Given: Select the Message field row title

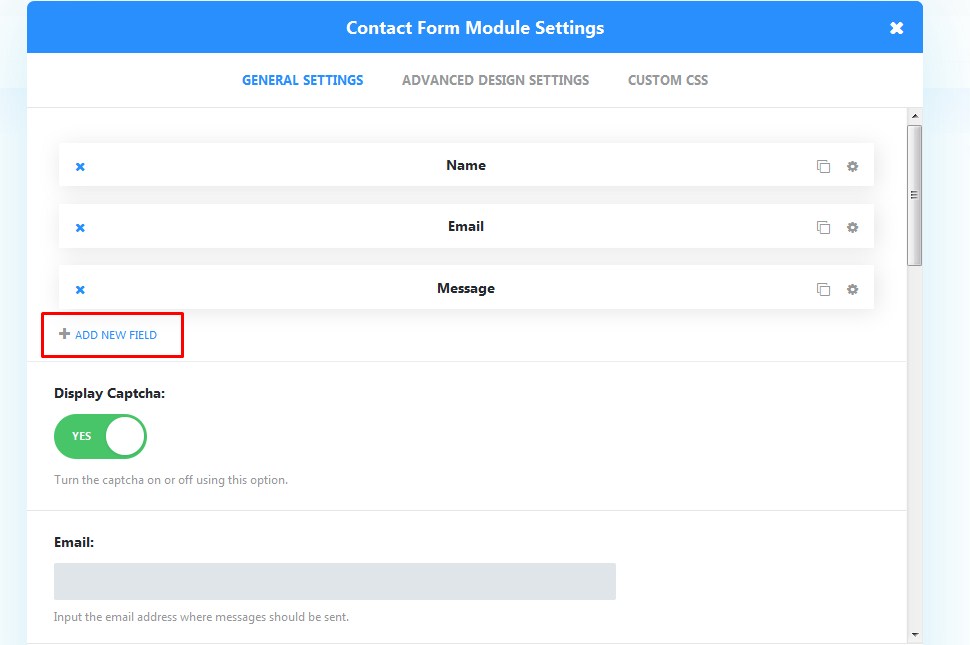Looking at the screenshot, I should [466, 288].
